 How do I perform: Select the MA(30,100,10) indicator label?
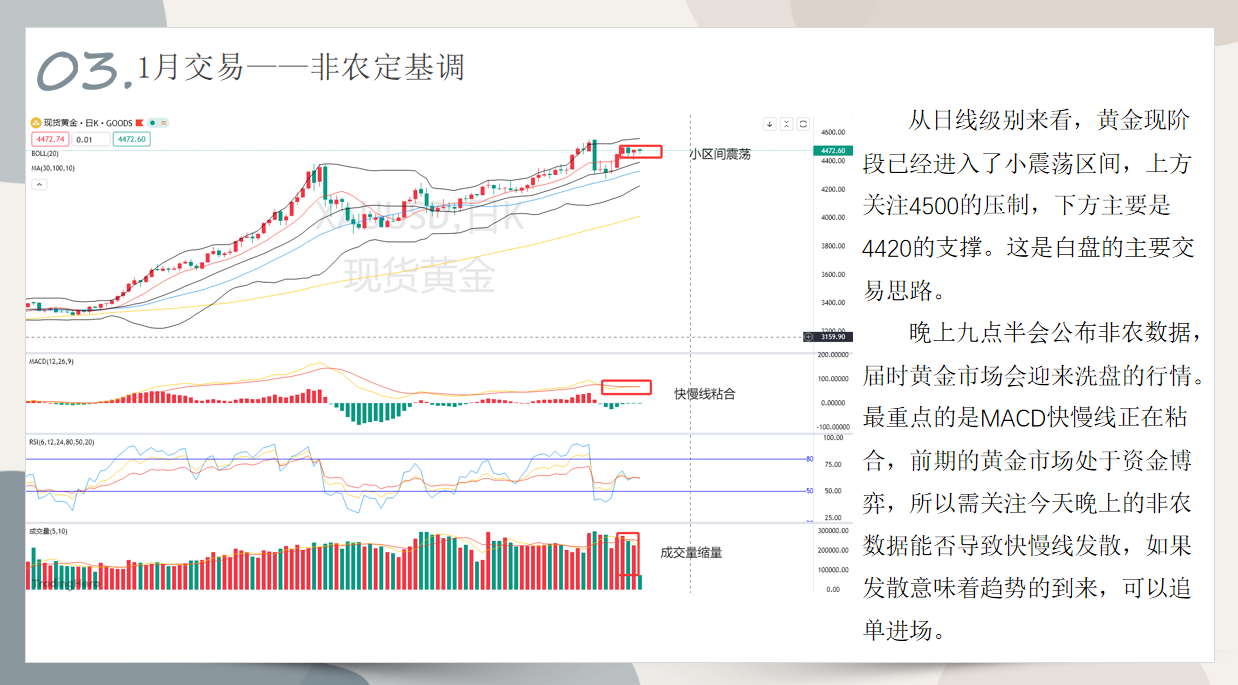52,168
